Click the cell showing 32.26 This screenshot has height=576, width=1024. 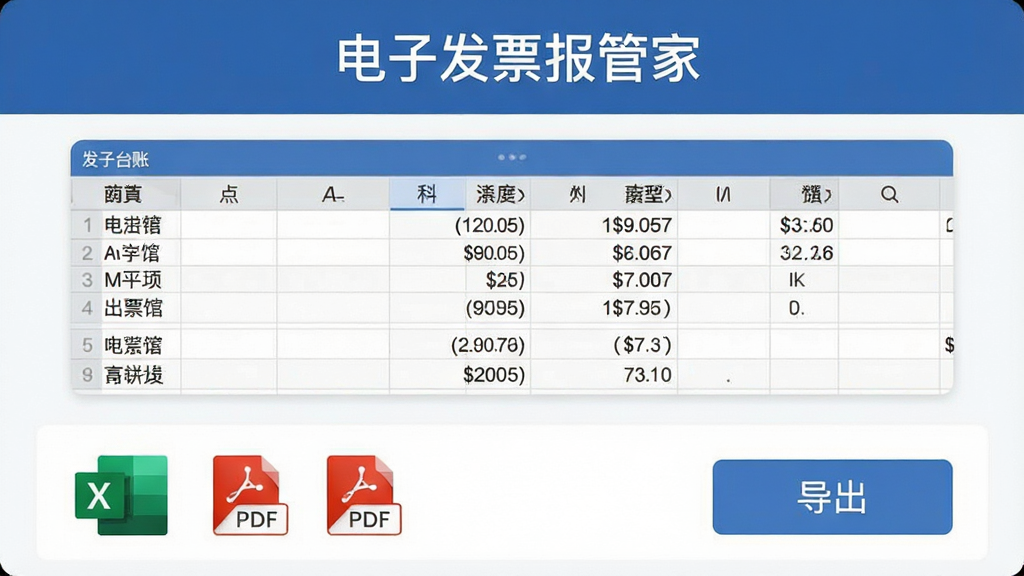(805, 253)
